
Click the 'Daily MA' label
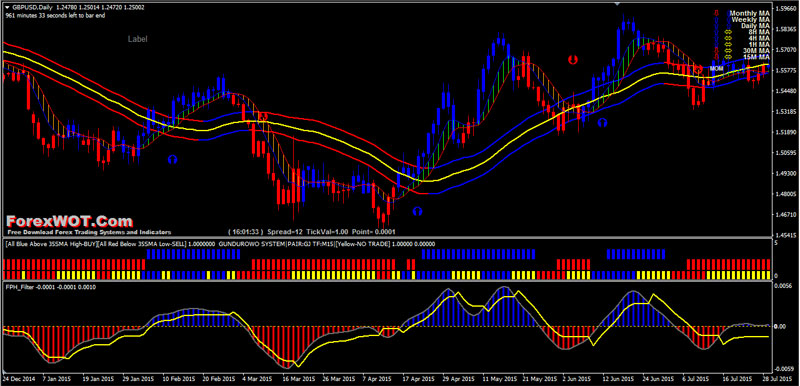756,25
